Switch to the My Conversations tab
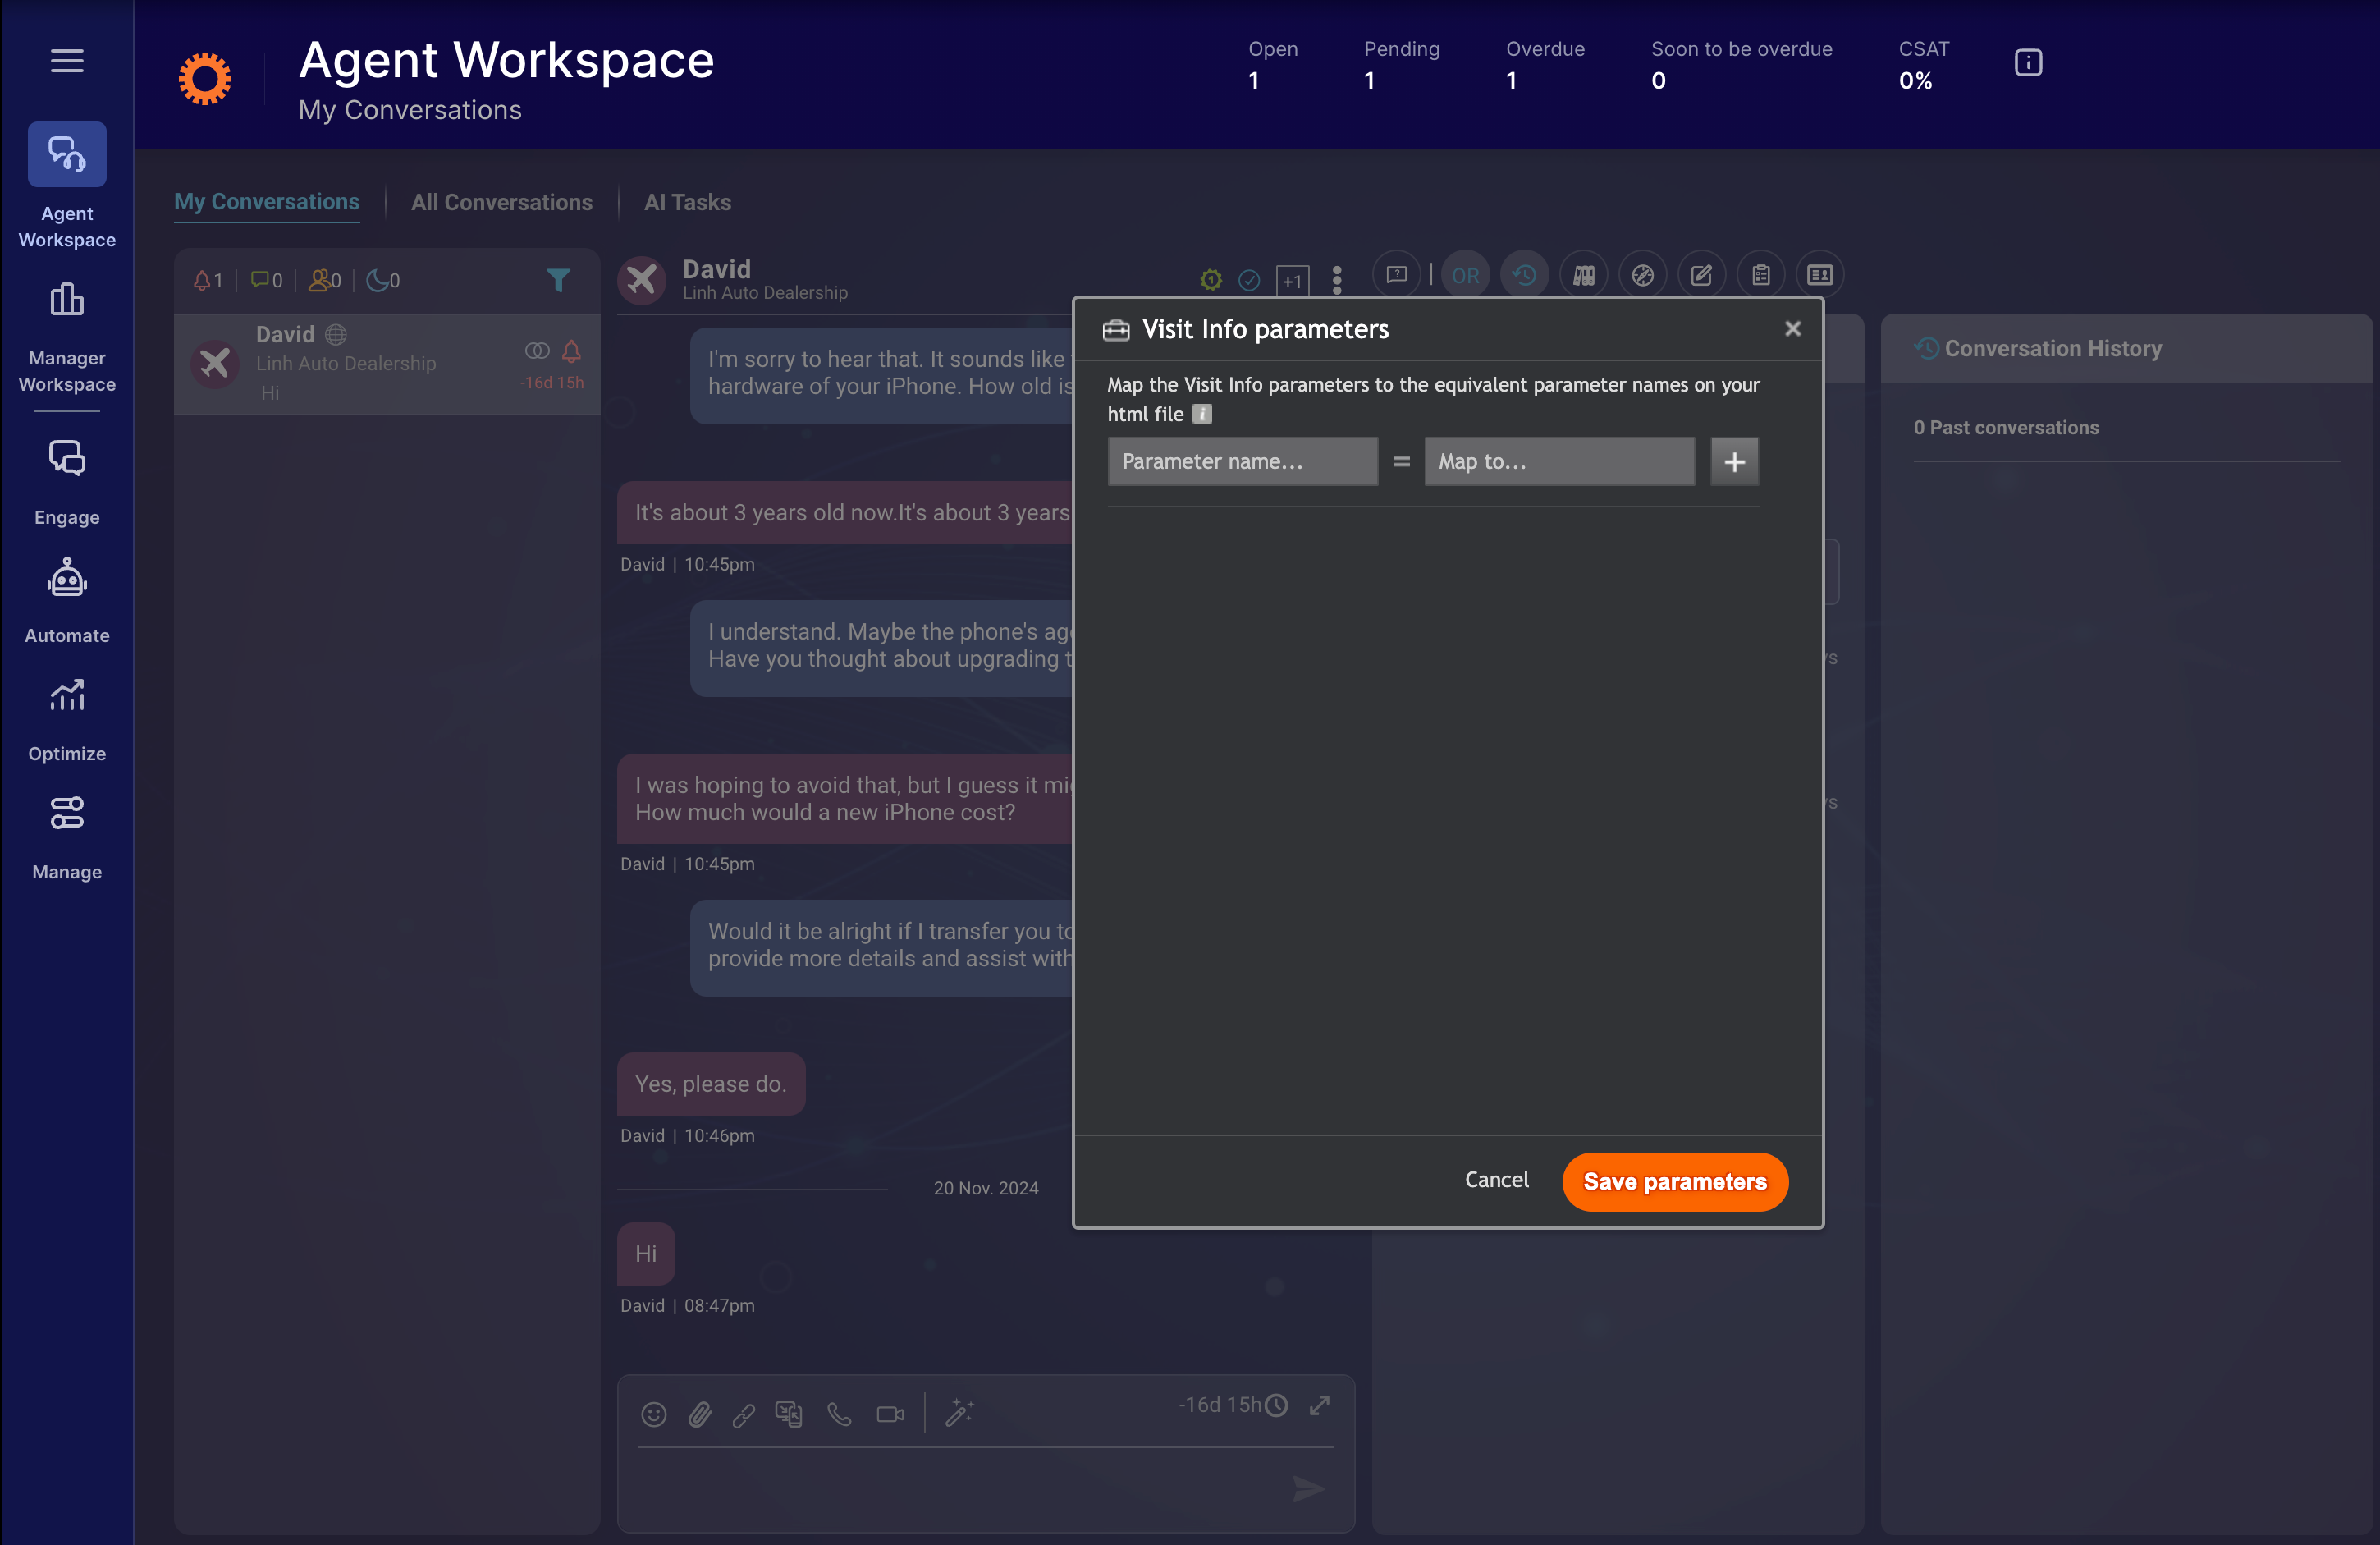The image size is (2380, 1545). [267, 202]
